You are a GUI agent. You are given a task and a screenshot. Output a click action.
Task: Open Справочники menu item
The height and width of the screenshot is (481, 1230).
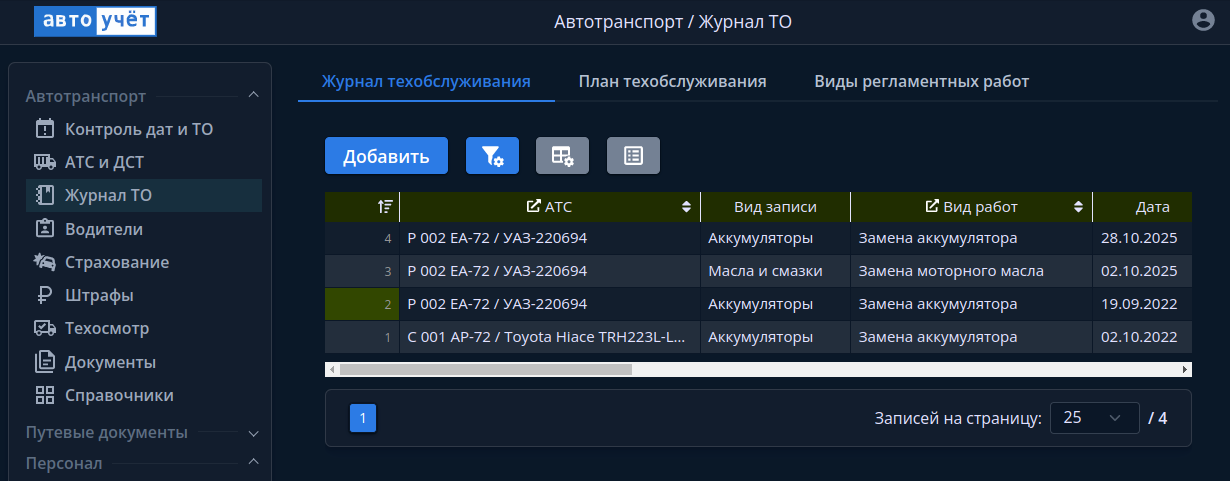coord(144,395)
